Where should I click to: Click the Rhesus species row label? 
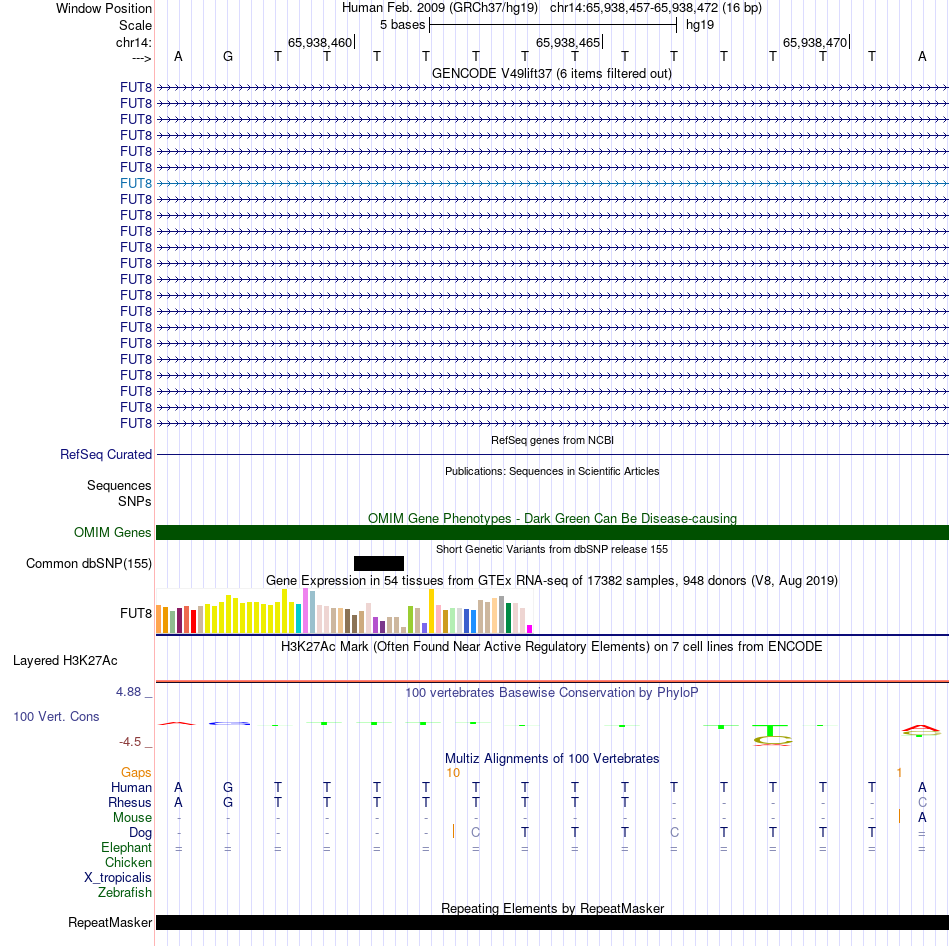click(130, 802)
